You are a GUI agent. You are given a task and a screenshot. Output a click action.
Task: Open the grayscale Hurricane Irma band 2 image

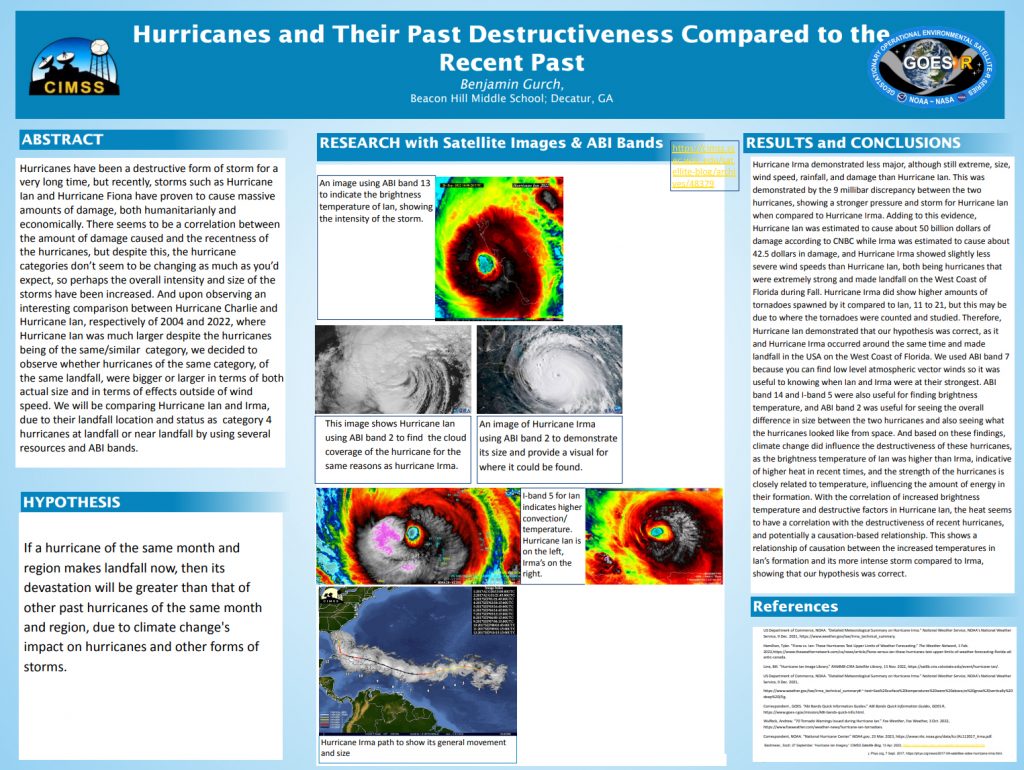click(549, 369)
